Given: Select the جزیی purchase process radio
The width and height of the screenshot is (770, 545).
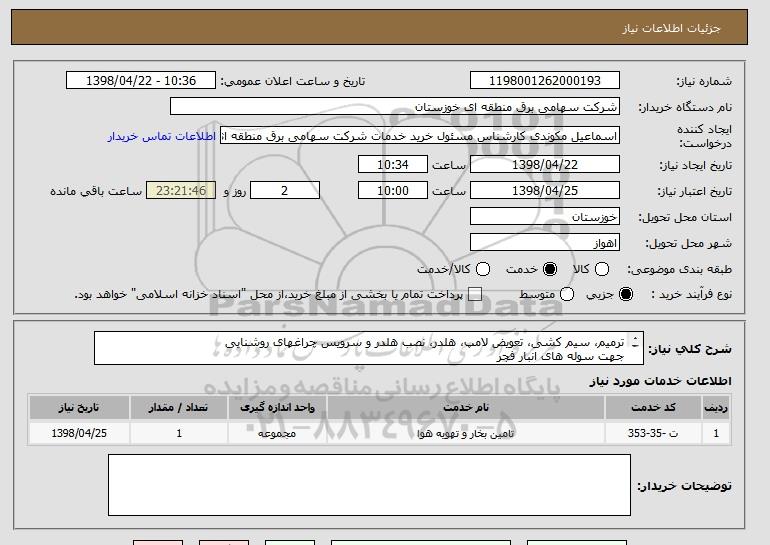Looking at the screenshot, I should [x=626, y=294].
